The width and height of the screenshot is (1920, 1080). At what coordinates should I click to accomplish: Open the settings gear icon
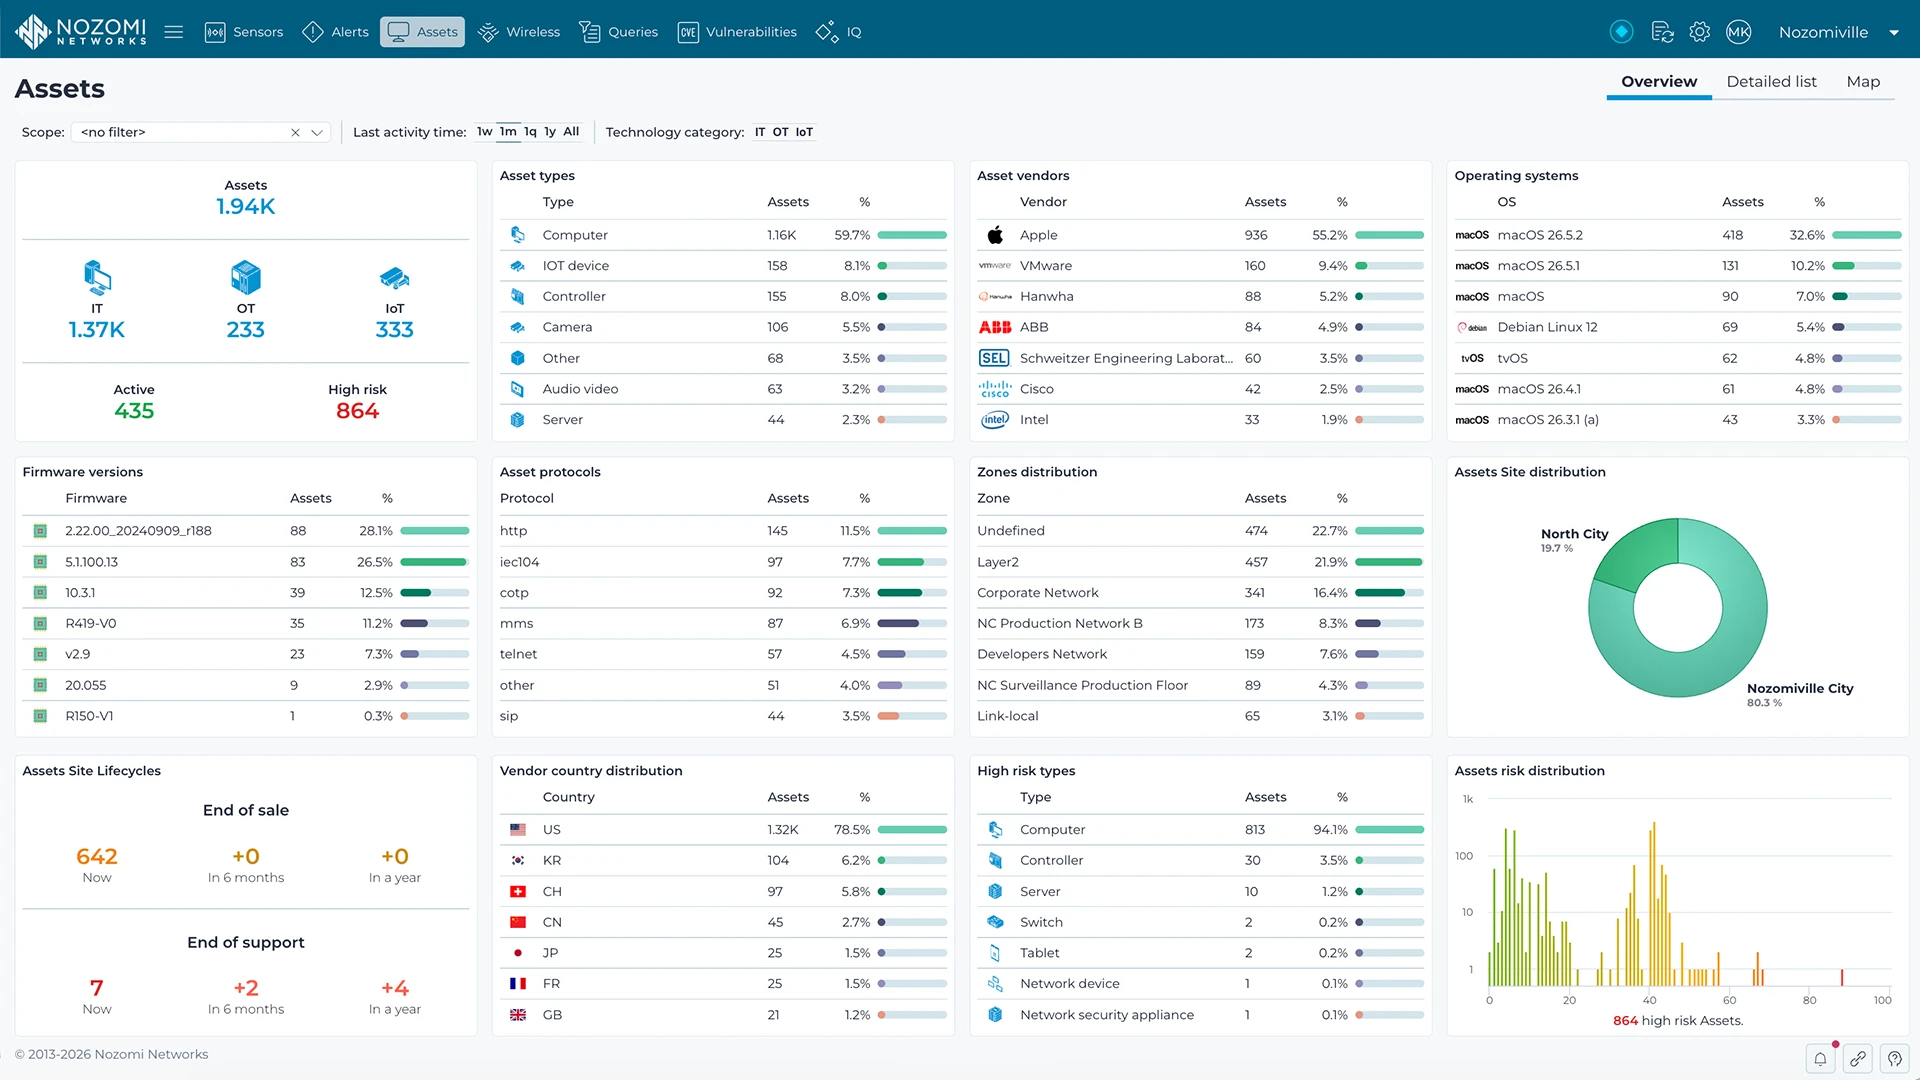(x=1700, y=32)
